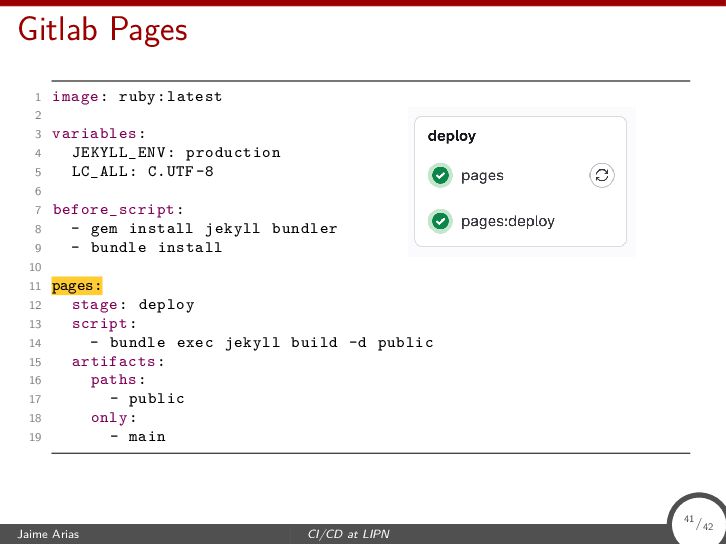The height and width of the screenshot is (544, 726).
Task: Click the script: keyword
Action: coord(104,324)
